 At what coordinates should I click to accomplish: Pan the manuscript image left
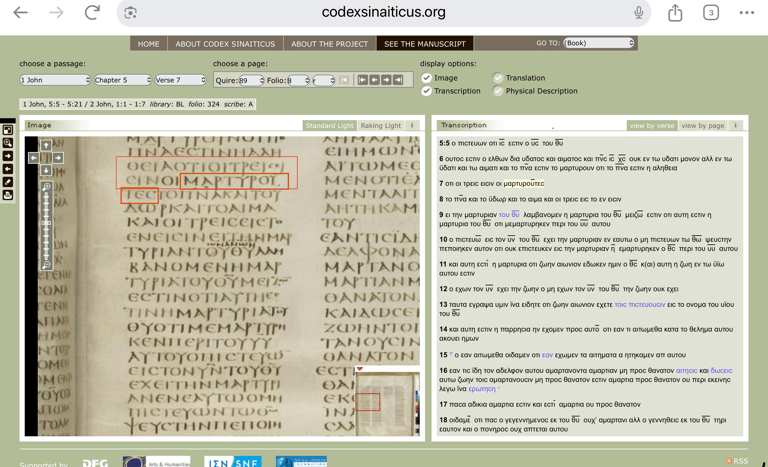[33, 158]
